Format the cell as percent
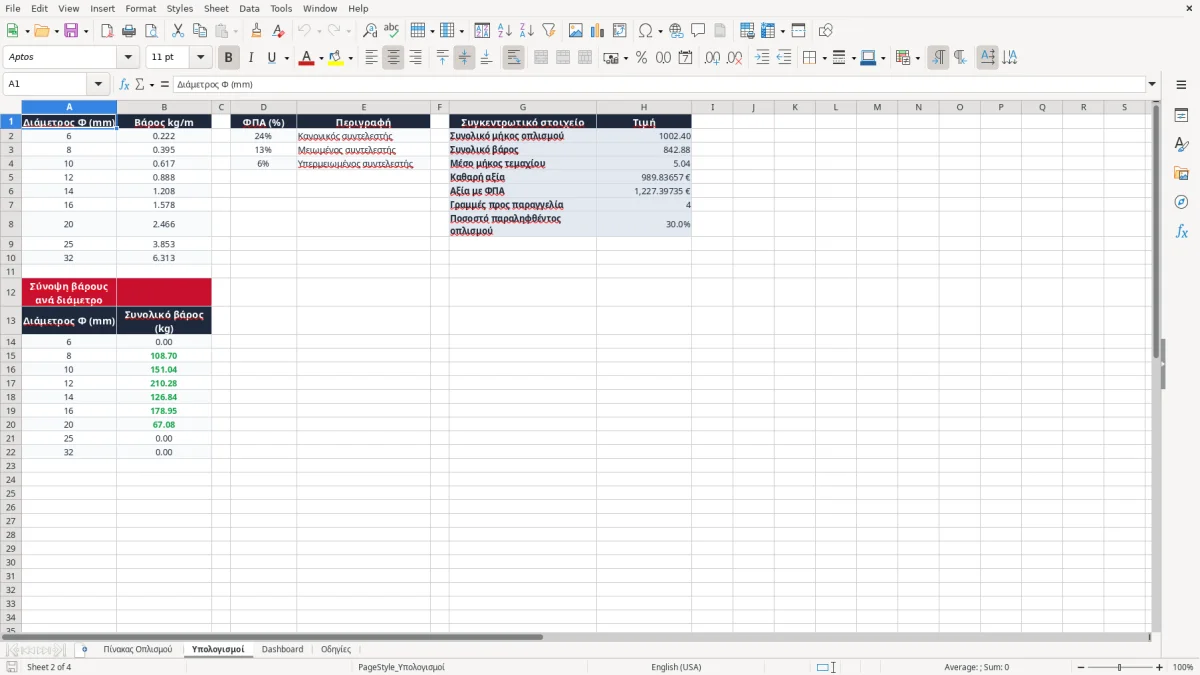 [x=641, y=58]
